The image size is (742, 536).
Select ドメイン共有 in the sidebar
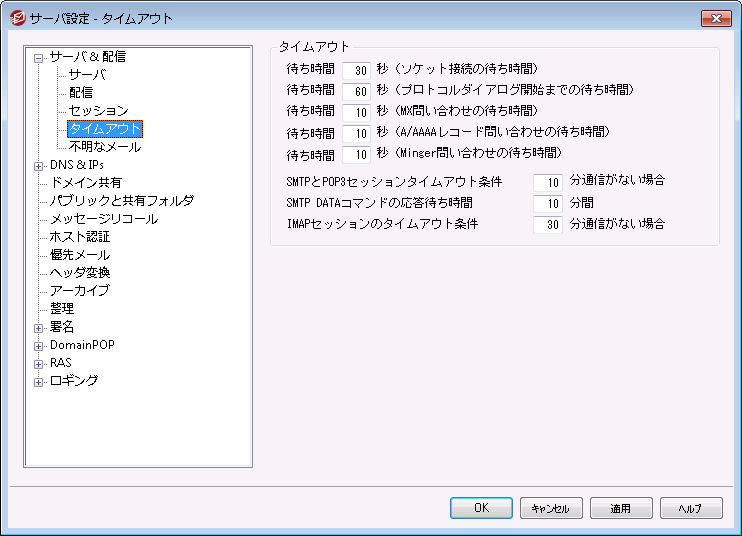click(86, 183)
